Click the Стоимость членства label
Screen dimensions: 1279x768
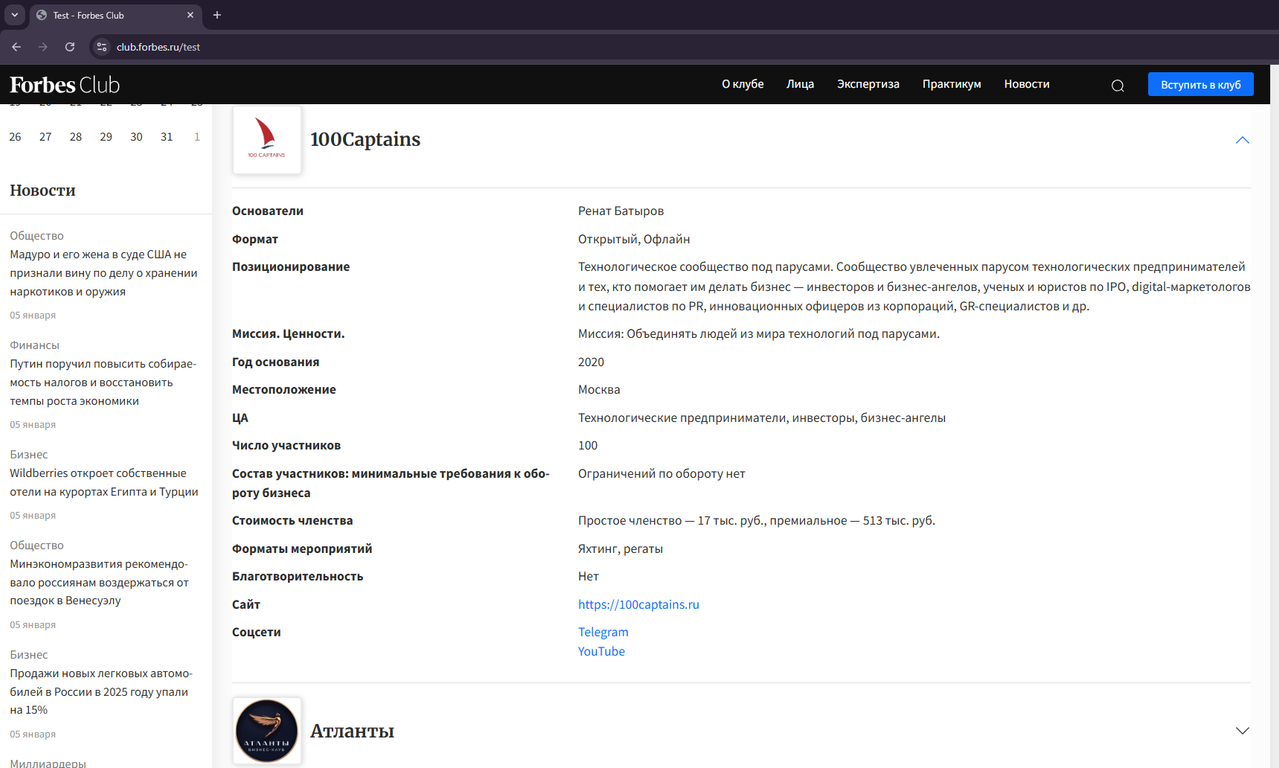point(292,521)
